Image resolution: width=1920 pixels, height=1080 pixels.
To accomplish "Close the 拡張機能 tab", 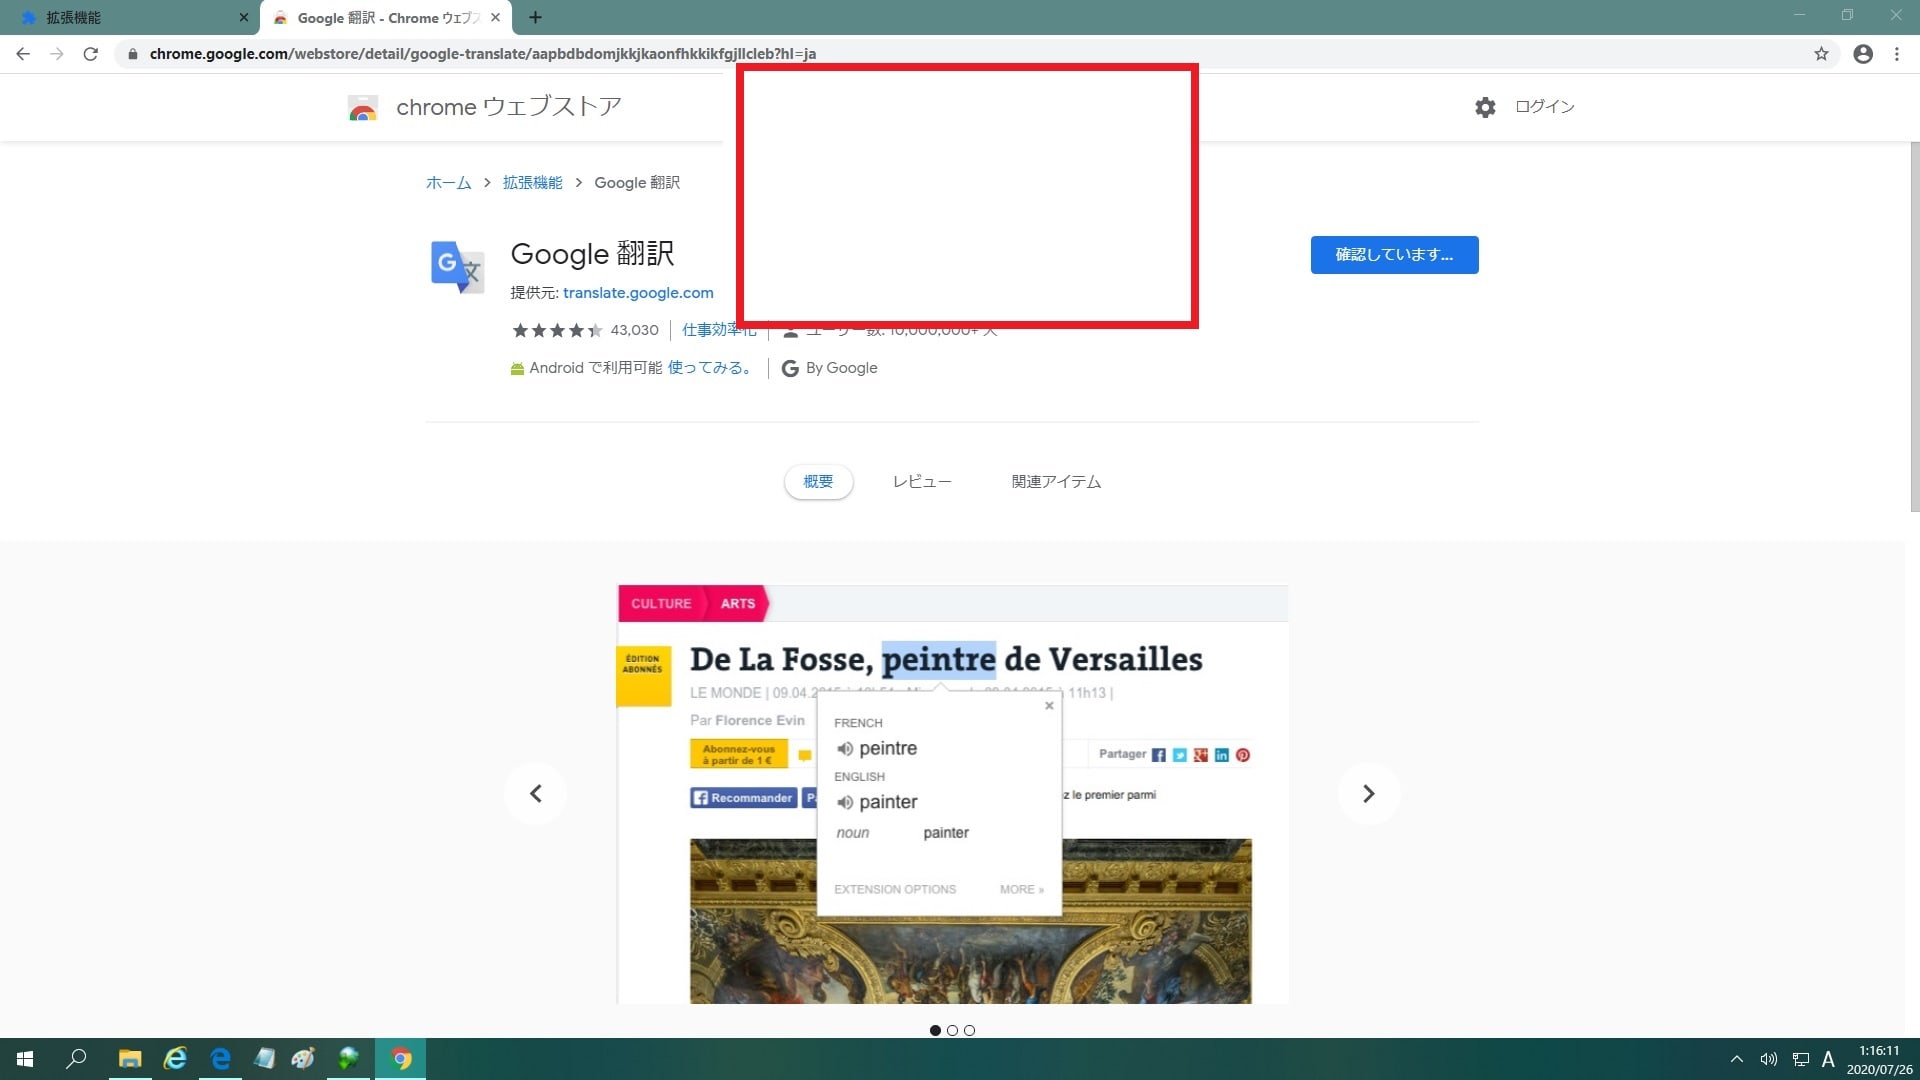I will 243,17.
